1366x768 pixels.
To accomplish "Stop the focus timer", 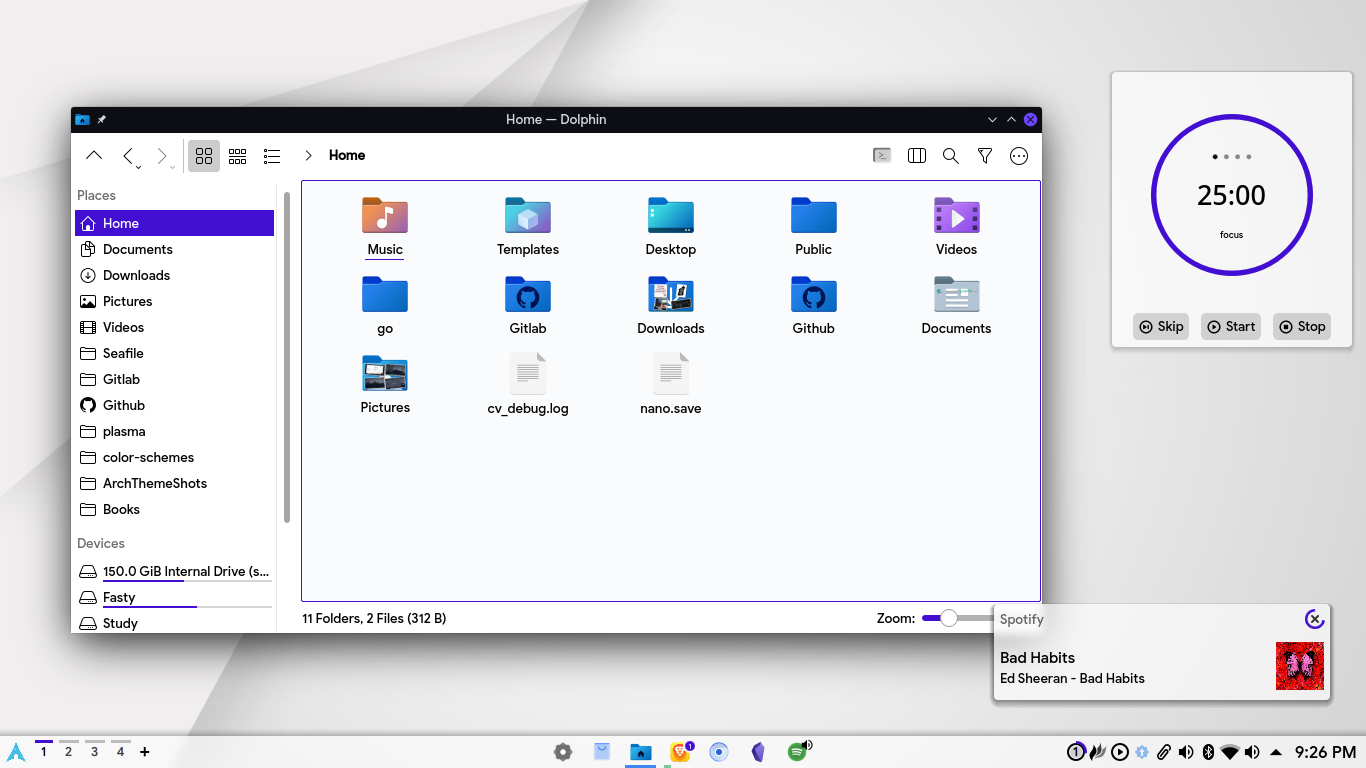I will point(1302,326).
